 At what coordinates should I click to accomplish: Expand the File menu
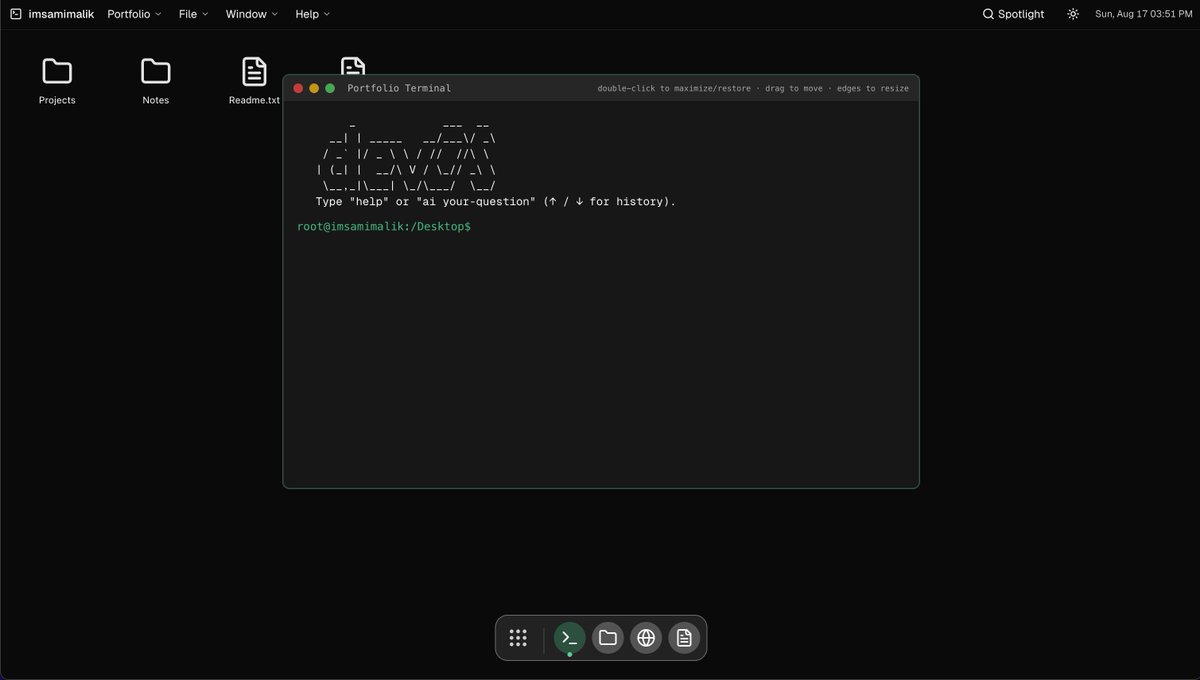point(194,14)
